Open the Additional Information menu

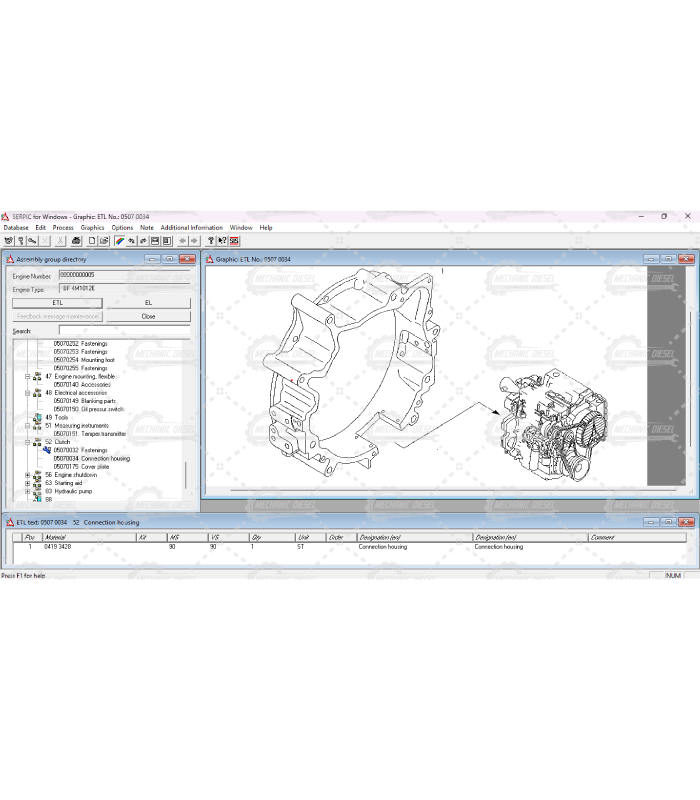tap(191, 228)
